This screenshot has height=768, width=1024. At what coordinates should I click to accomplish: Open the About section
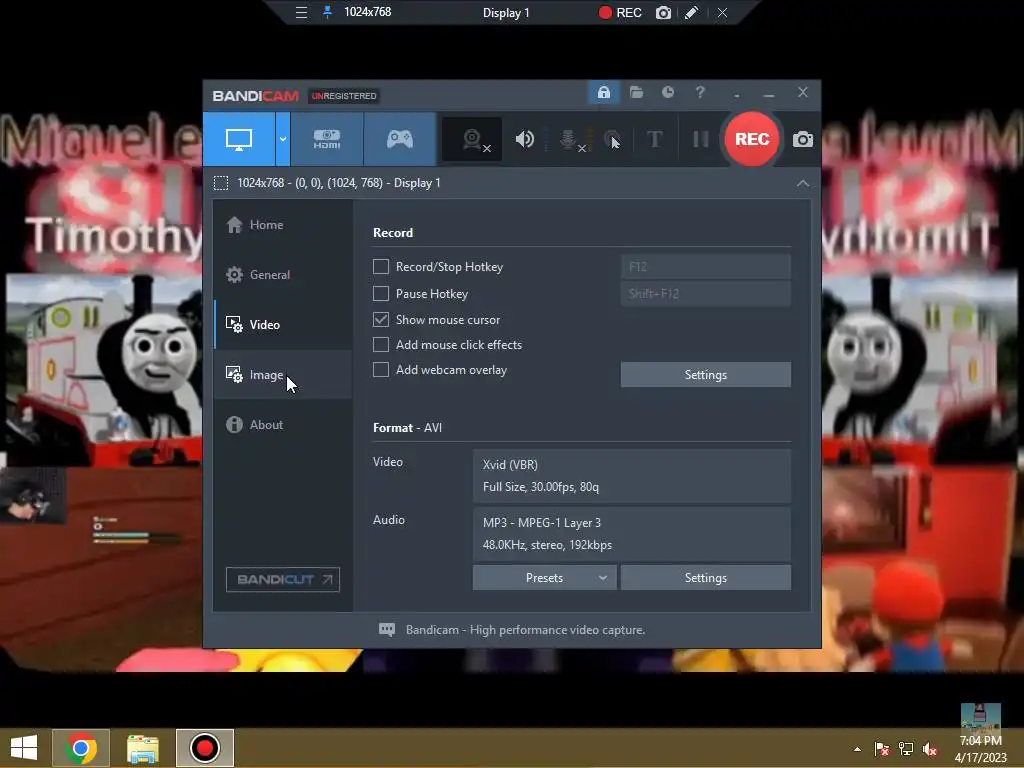pyautogui.click(x=283, y=424)
